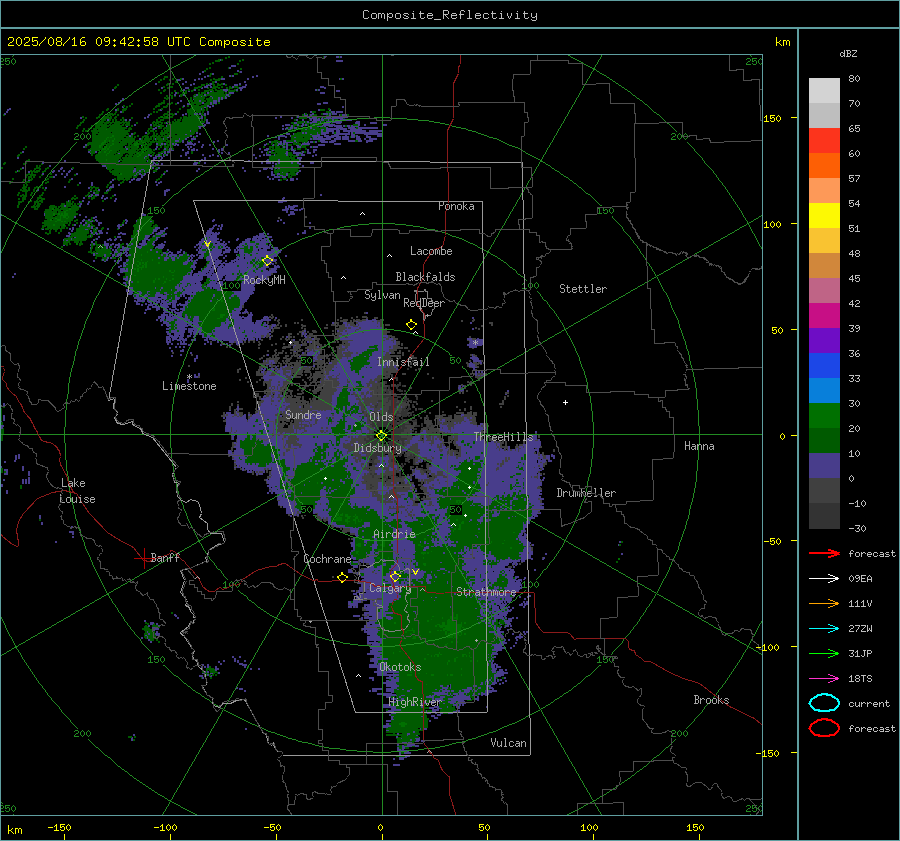Click the yellow diamond marker near RedDeer
This screenshot has height=841, width=900.
click(x=412, y=324)
